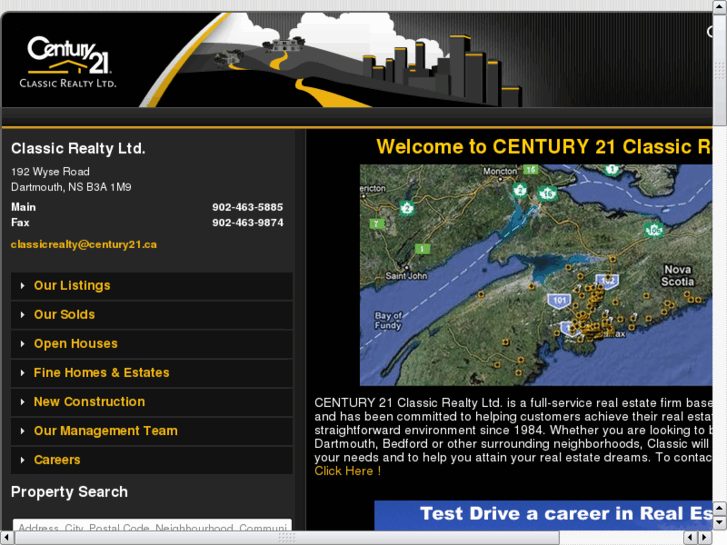The height and width of the screenshot is (545, 727).
Task: Click the scroll down arrow at the bottom
Action: point(720,522)
